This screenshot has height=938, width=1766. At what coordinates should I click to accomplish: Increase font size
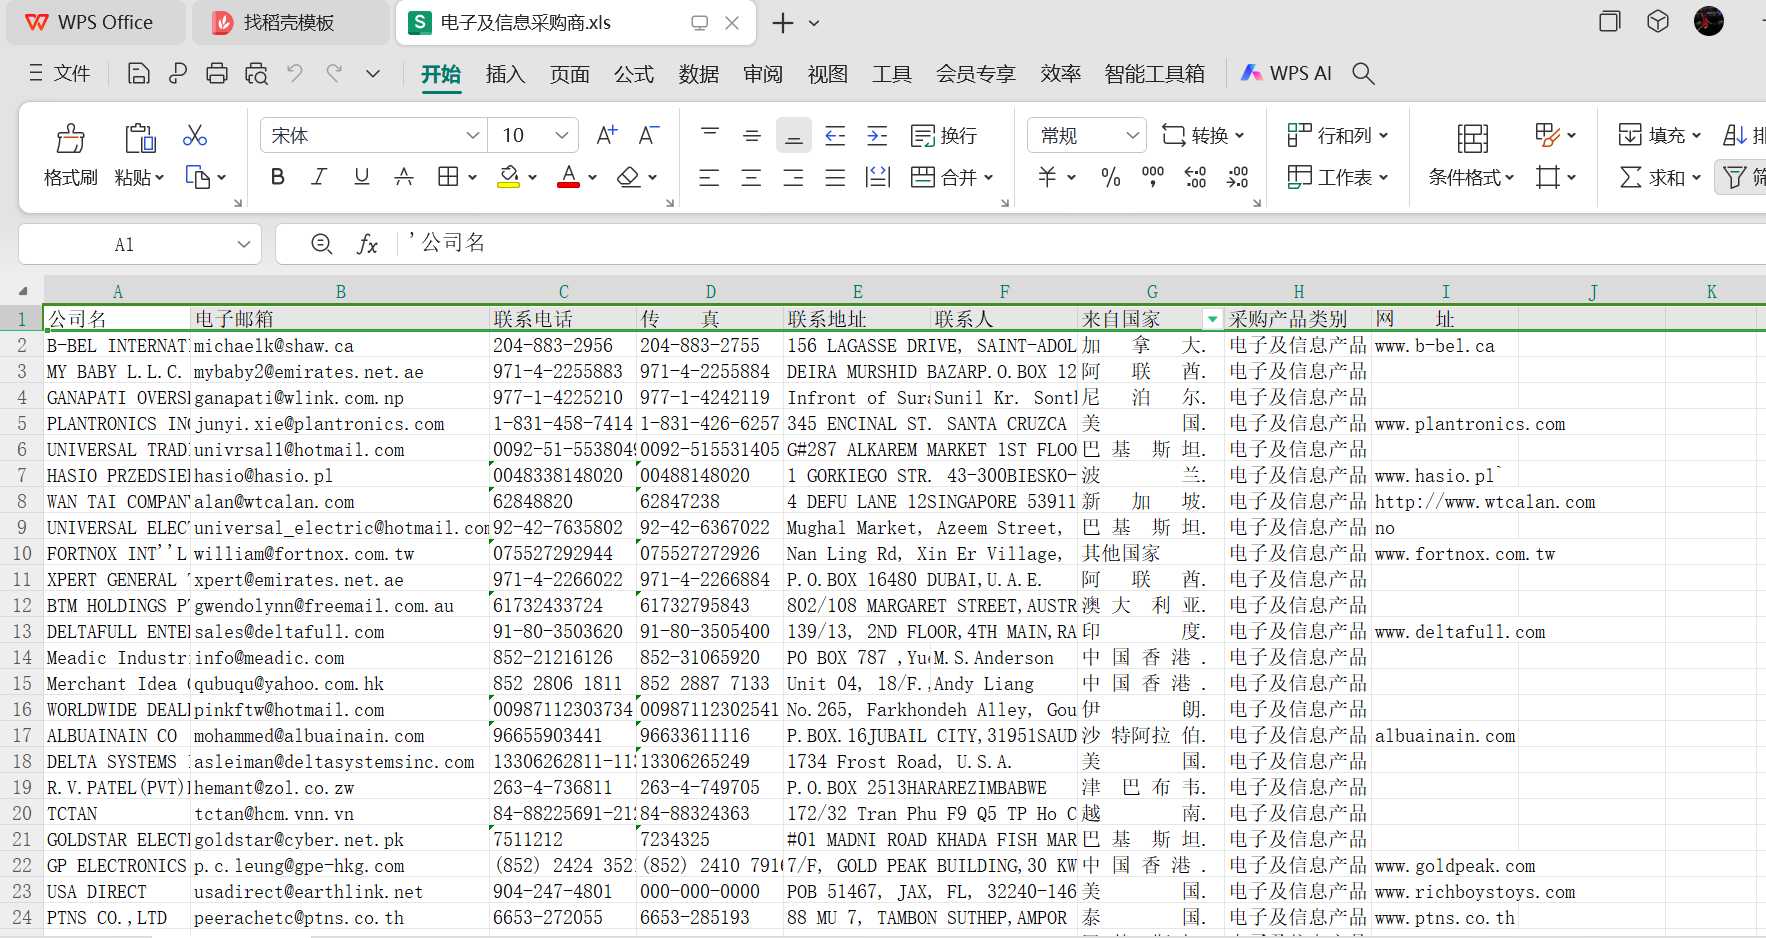pos(607,135)
